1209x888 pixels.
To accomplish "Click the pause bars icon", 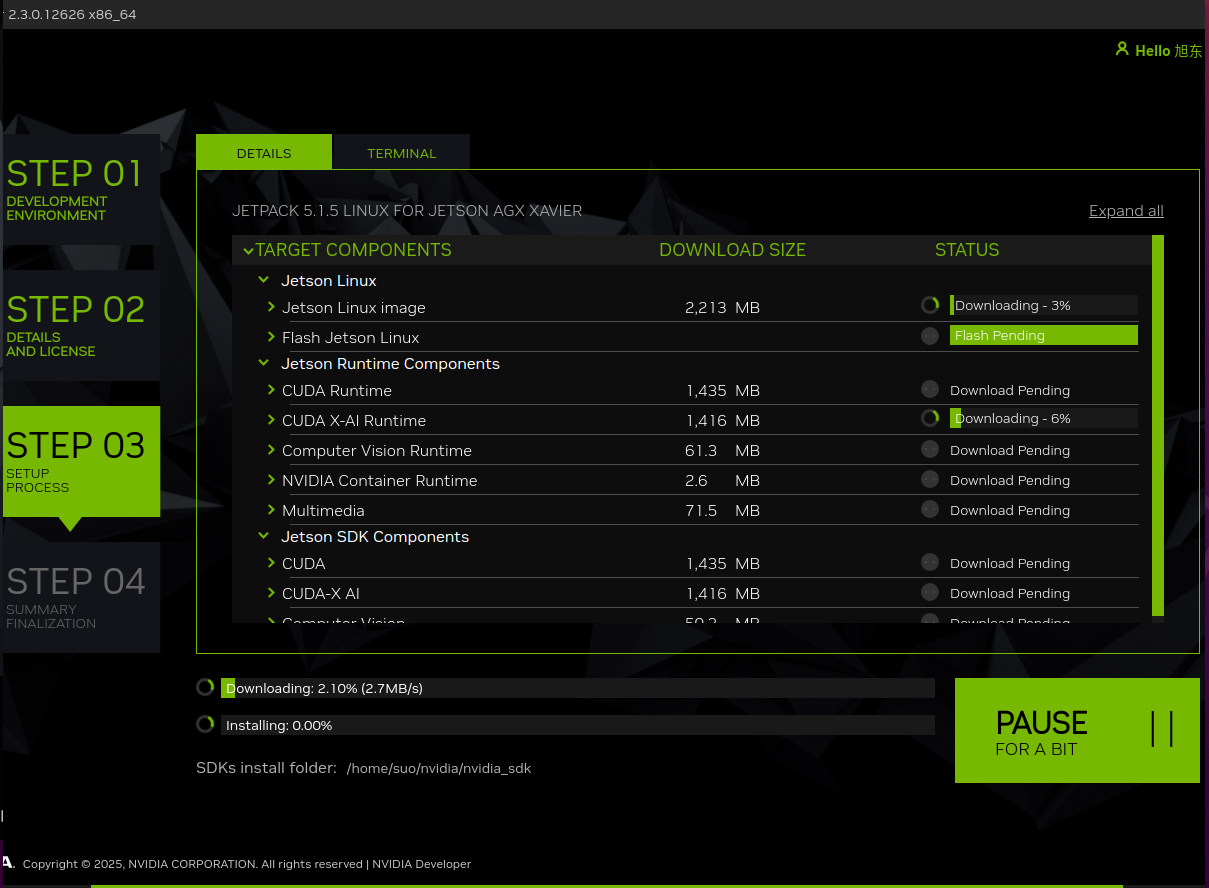I will [x=1162, y=728].
